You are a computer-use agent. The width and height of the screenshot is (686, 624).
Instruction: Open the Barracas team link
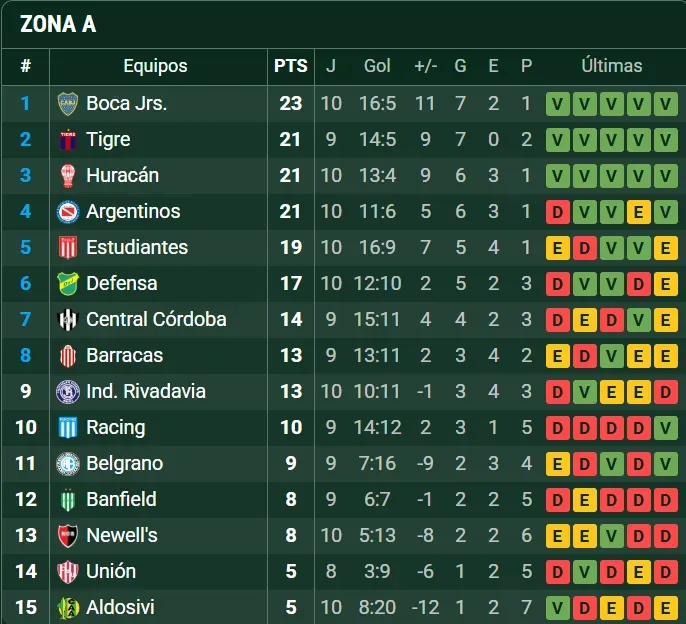coord(124,355)
